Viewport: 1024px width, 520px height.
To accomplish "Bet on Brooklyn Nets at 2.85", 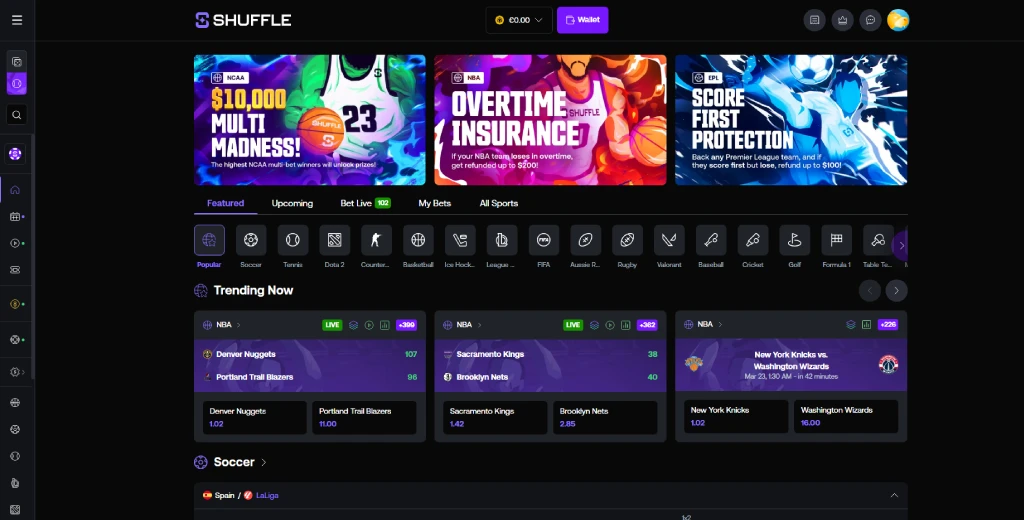I will [x=605, y=417].
